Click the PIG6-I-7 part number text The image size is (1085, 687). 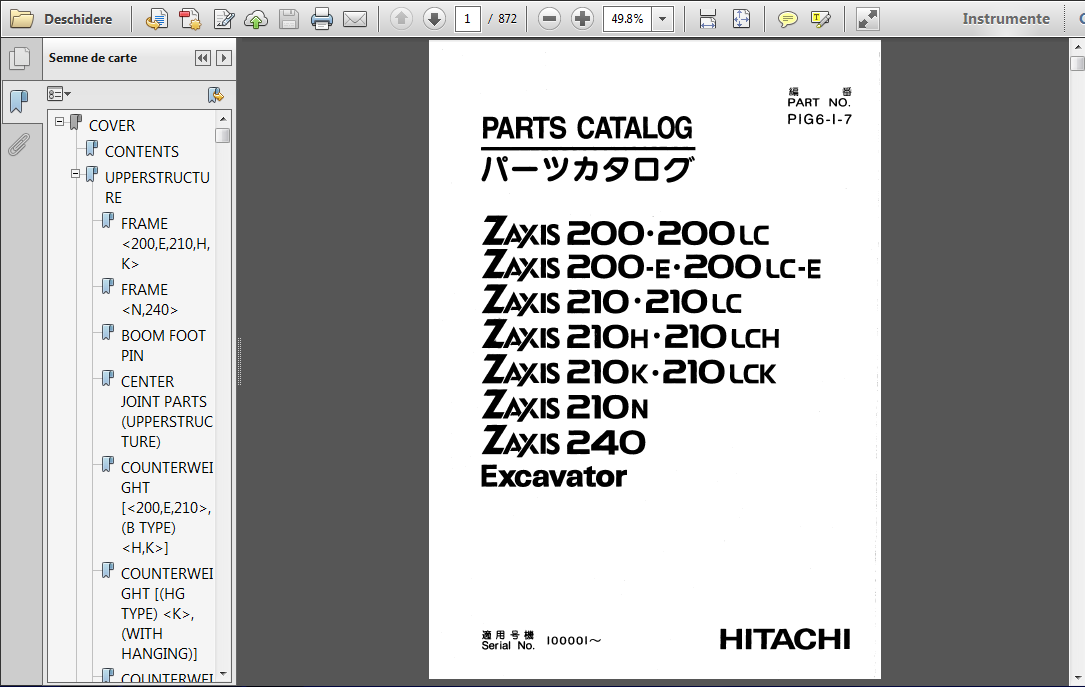pyautogui.click(x=819, y=119)
